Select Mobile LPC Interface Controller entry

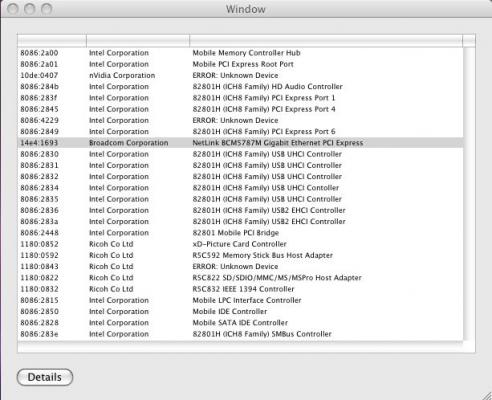[247, 300]
